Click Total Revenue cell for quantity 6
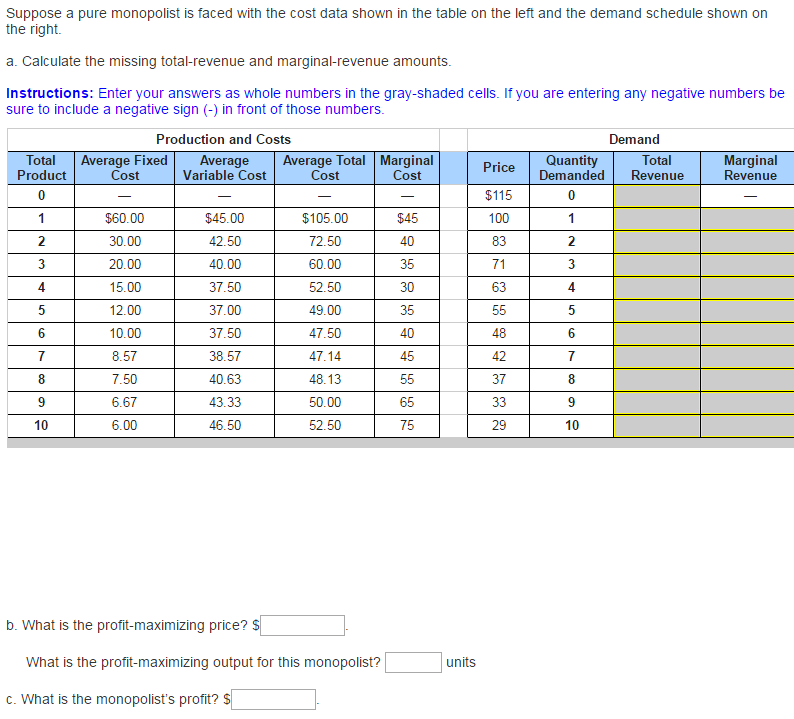Screen dimensions: 794x719 657,334
